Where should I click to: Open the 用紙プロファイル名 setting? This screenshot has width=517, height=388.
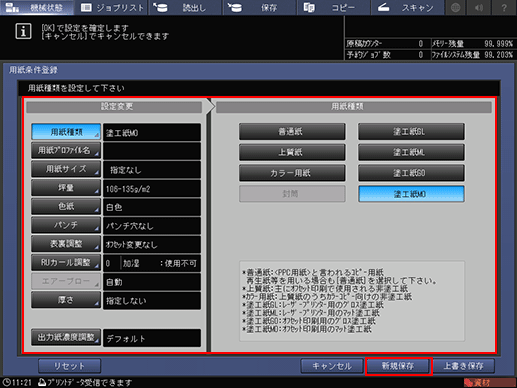tap(66, 150)
